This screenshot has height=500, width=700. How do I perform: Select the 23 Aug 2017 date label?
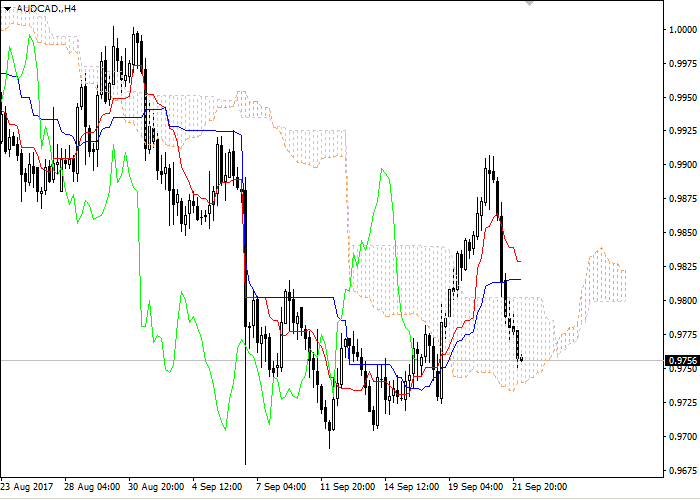coord(27,487)
